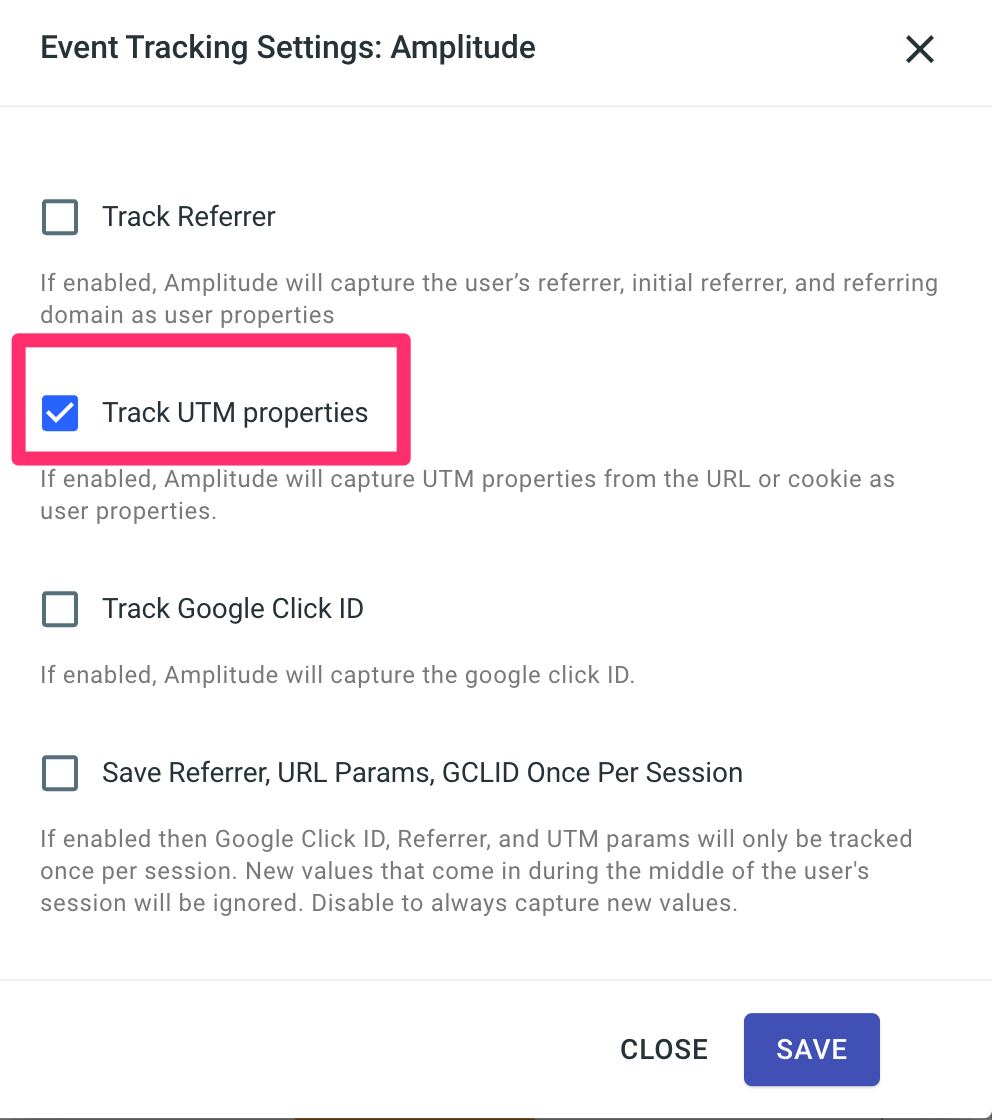Click the white checkmark inside the blue checkbox

click(x=60, y=413)
